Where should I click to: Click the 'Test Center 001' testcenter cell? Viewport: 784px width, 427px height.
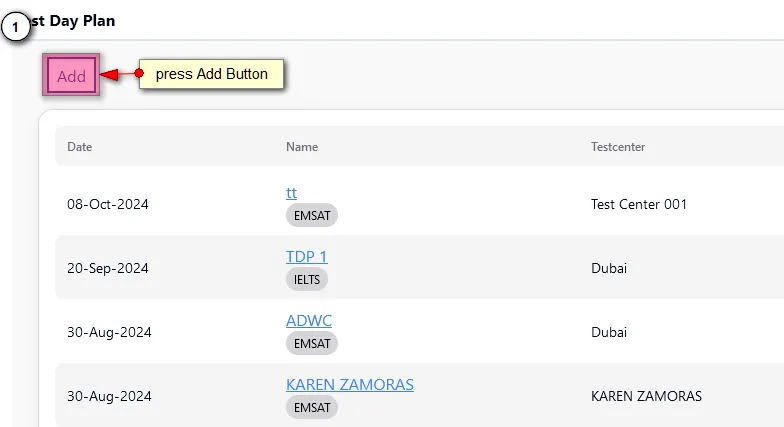(x=639, y=204)
